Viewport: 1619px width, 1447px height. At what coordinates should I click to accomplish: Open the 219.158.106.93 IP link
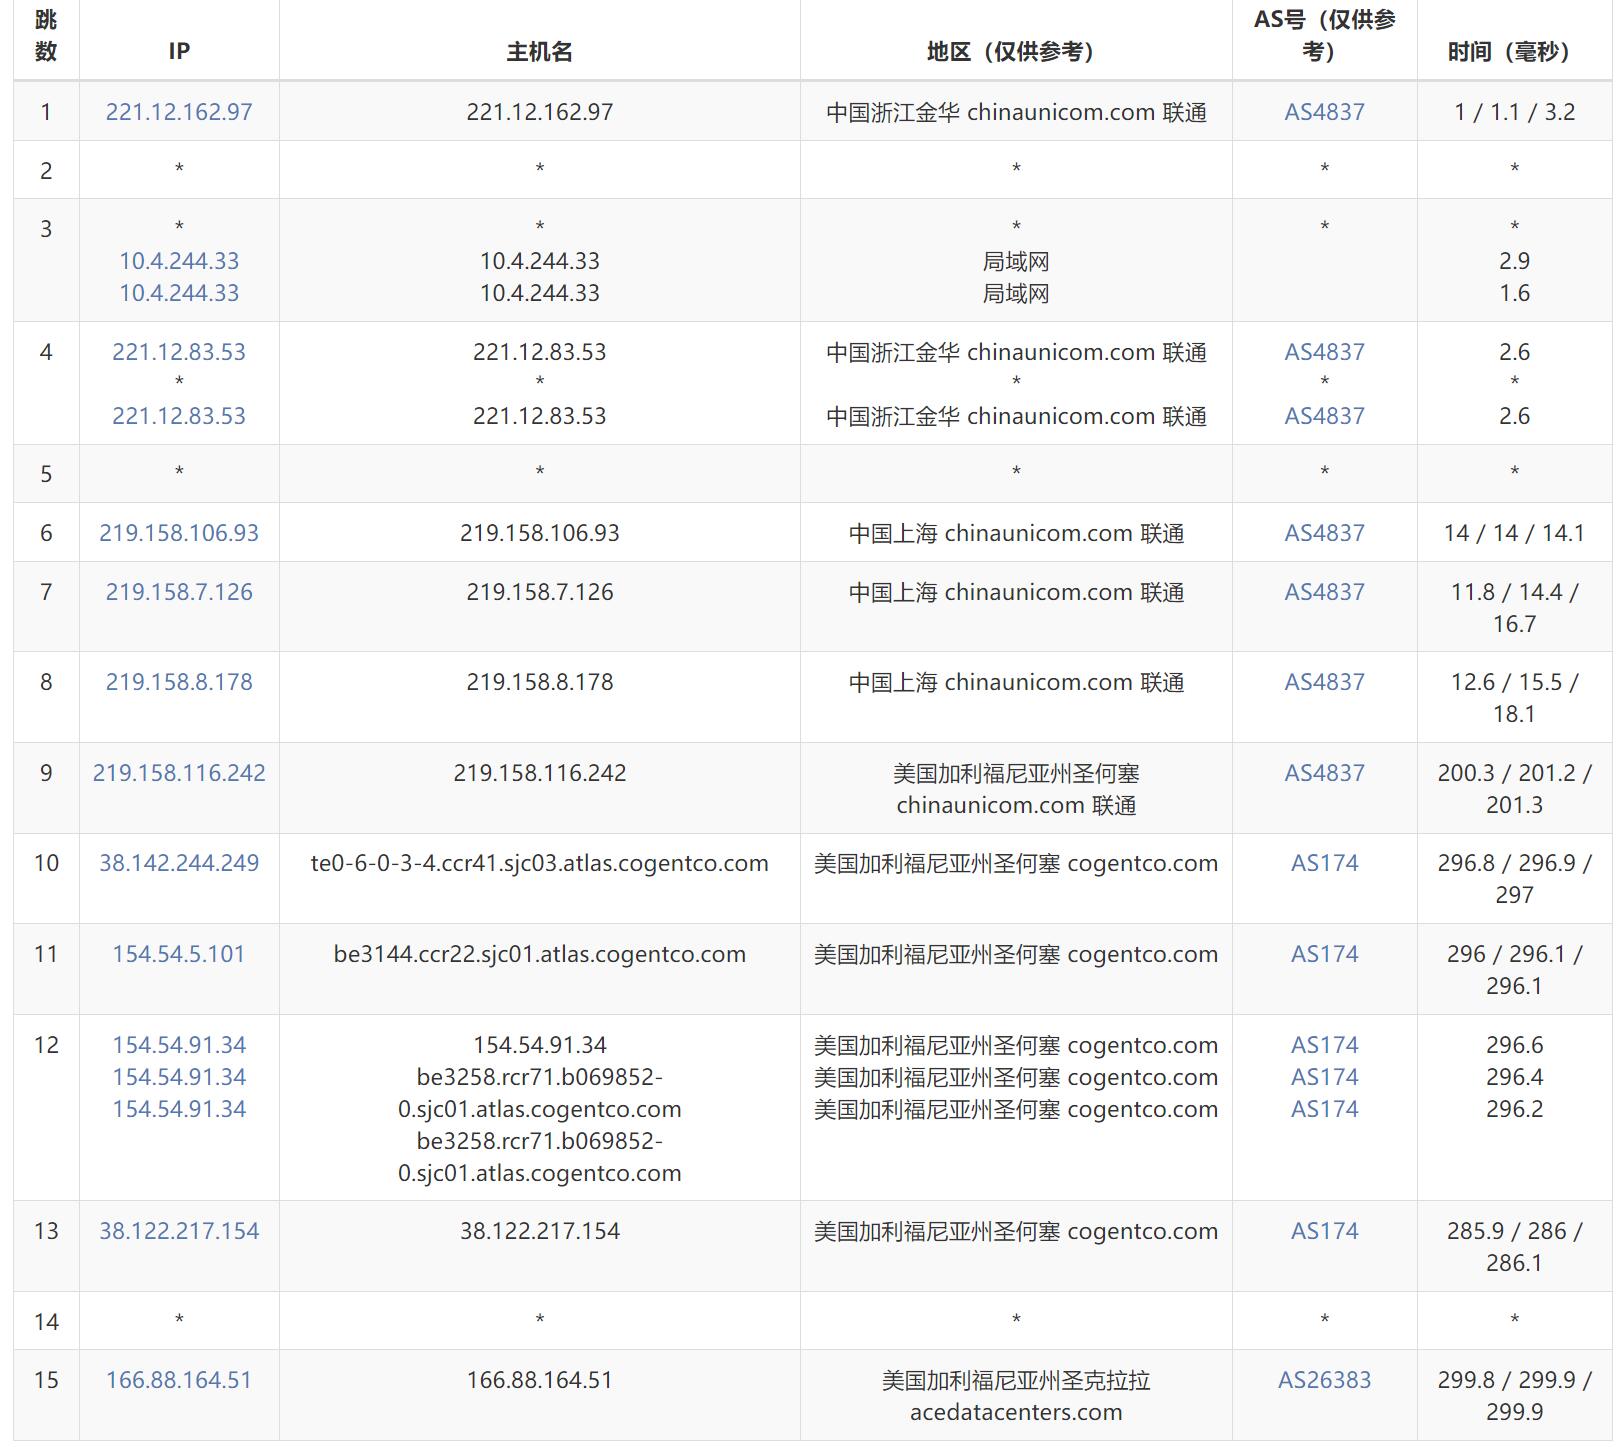point(179,533)
